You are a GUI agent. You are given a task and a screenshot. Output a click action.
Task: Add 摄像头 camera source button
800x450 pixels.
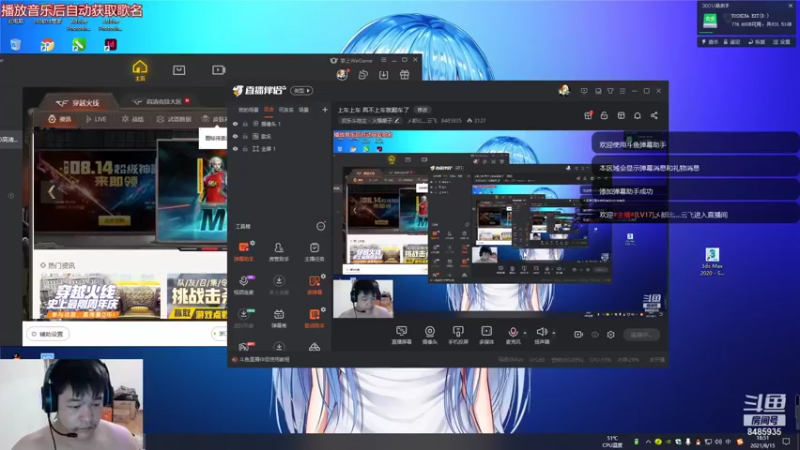coord(430,335)
